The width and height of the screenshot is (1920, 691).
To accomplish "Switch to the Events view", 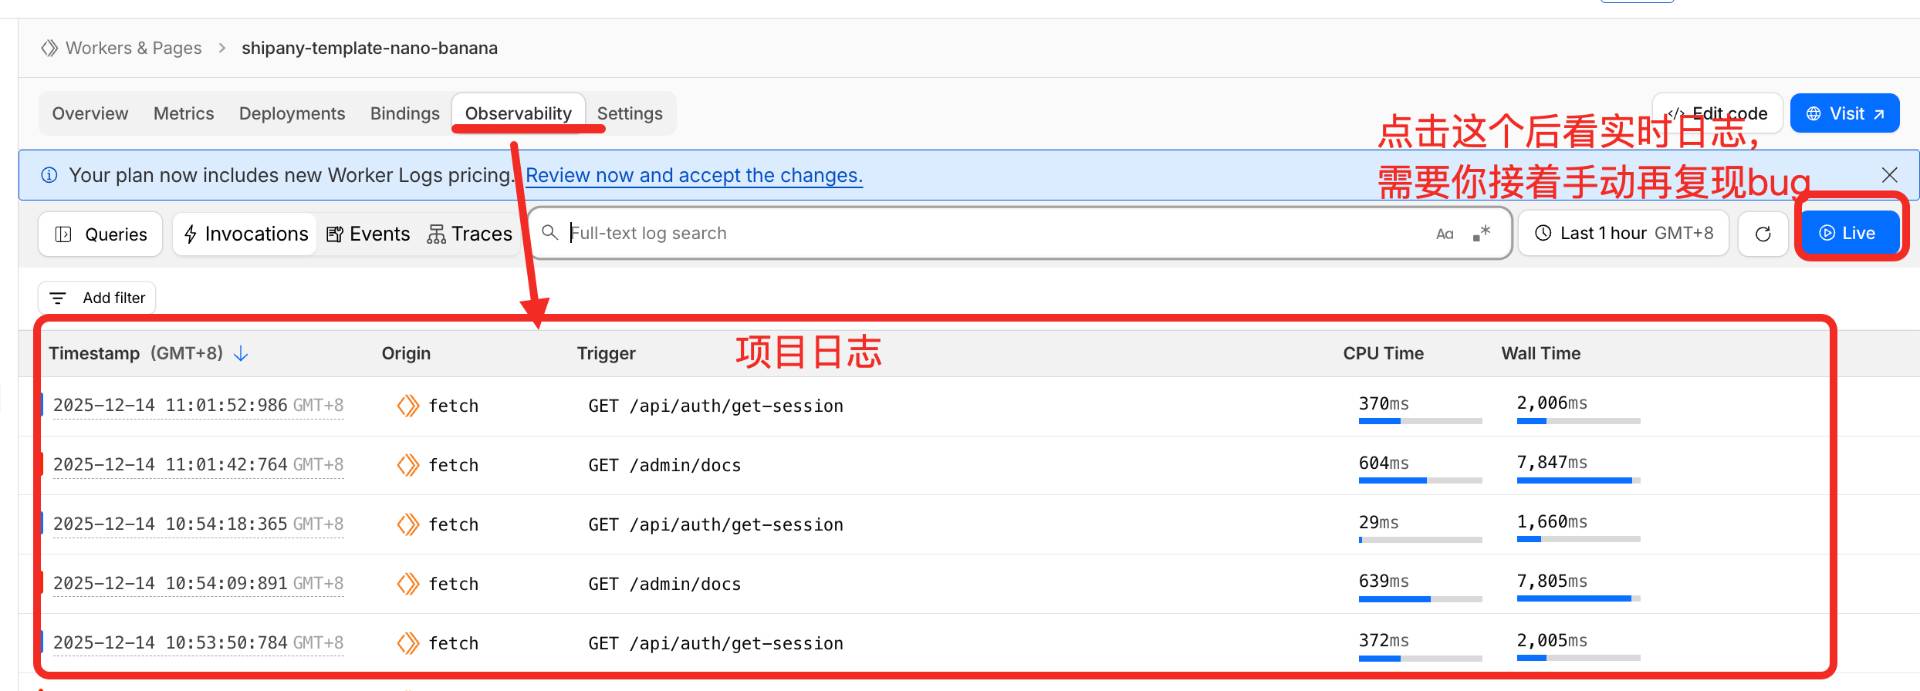I will pos(368,234).
